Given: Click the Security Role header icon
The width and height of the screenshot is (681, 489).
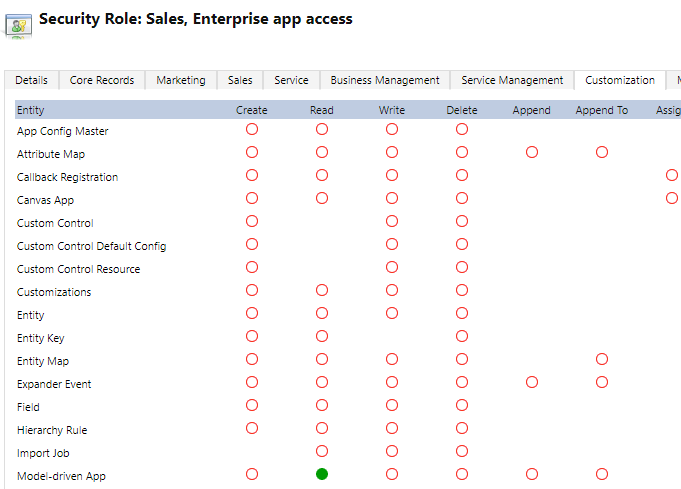Looking at the screenshot, I should (x=18, y=25).
